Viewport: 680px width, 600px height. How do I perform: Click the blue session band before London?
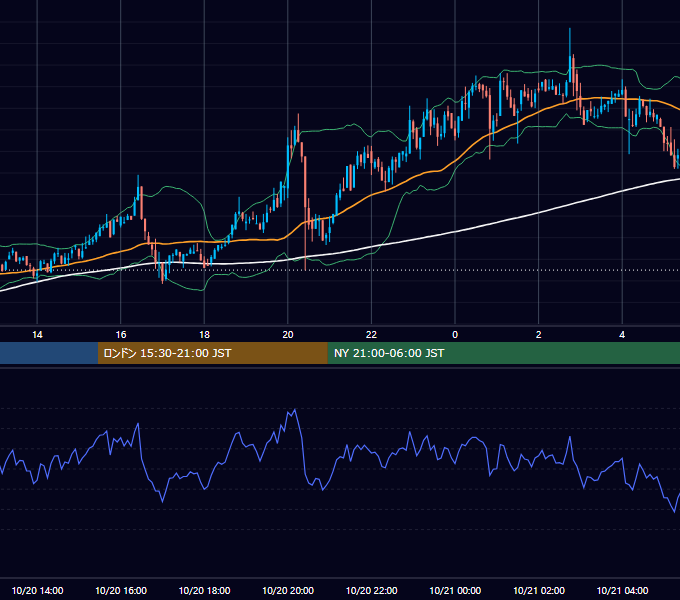(x=49, y=353)
